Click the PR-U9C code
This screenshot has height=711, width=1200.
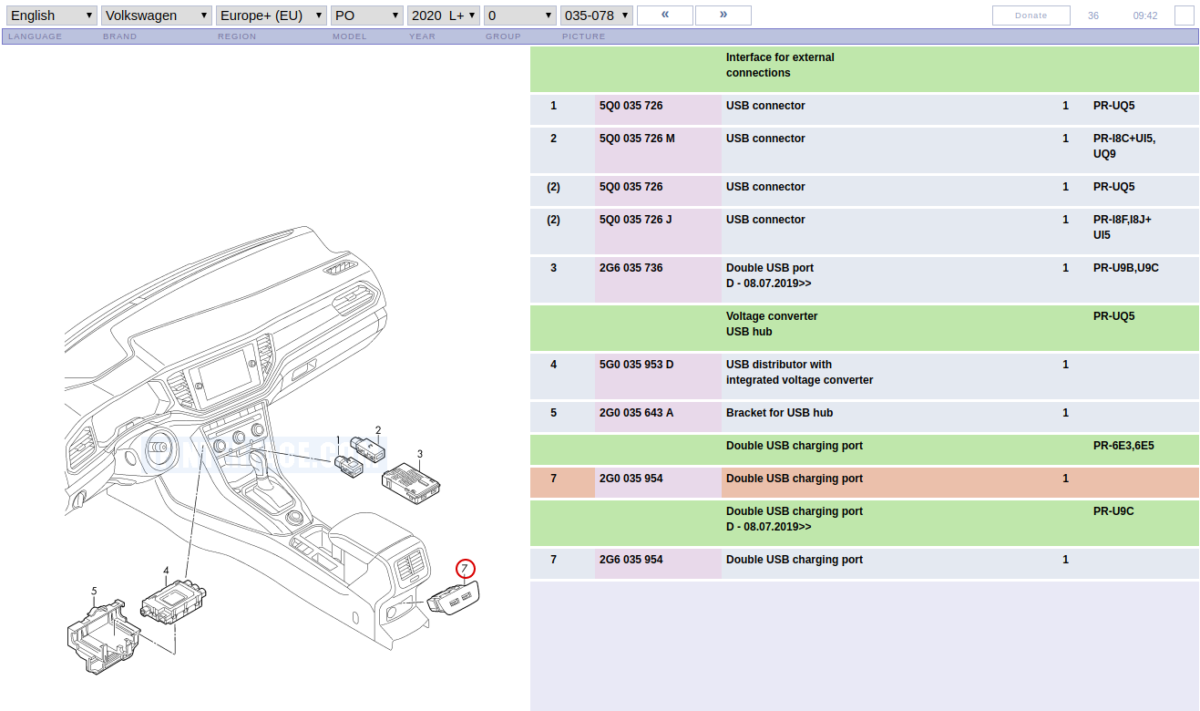[x=1114, y=511]
